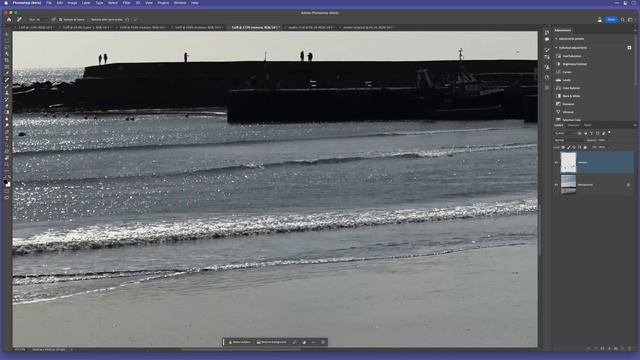Expand the Adjustments presets section
640x360 pixels.
coord(556,39)
